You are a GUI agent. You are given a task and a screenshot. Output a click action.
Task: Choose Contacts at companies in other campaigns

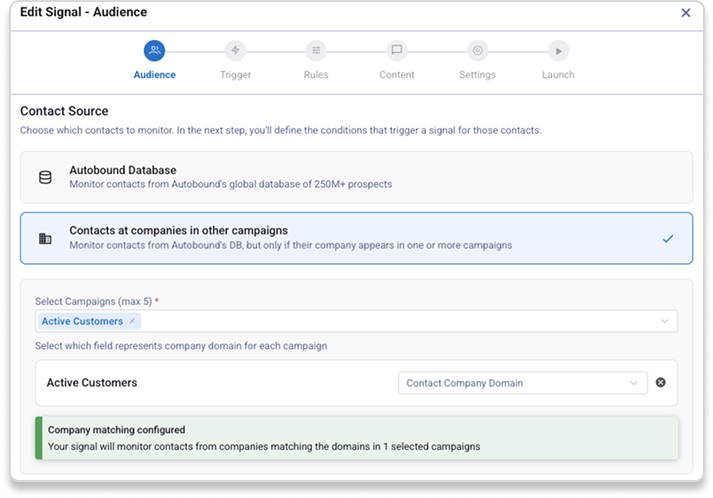tap(356, 238)
